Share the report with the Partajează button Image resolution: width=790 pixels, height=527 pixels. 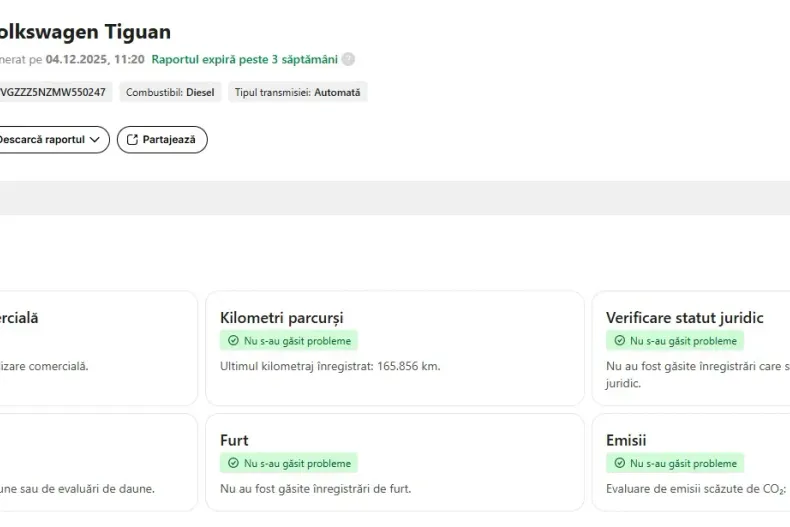[x=162, y=140]
